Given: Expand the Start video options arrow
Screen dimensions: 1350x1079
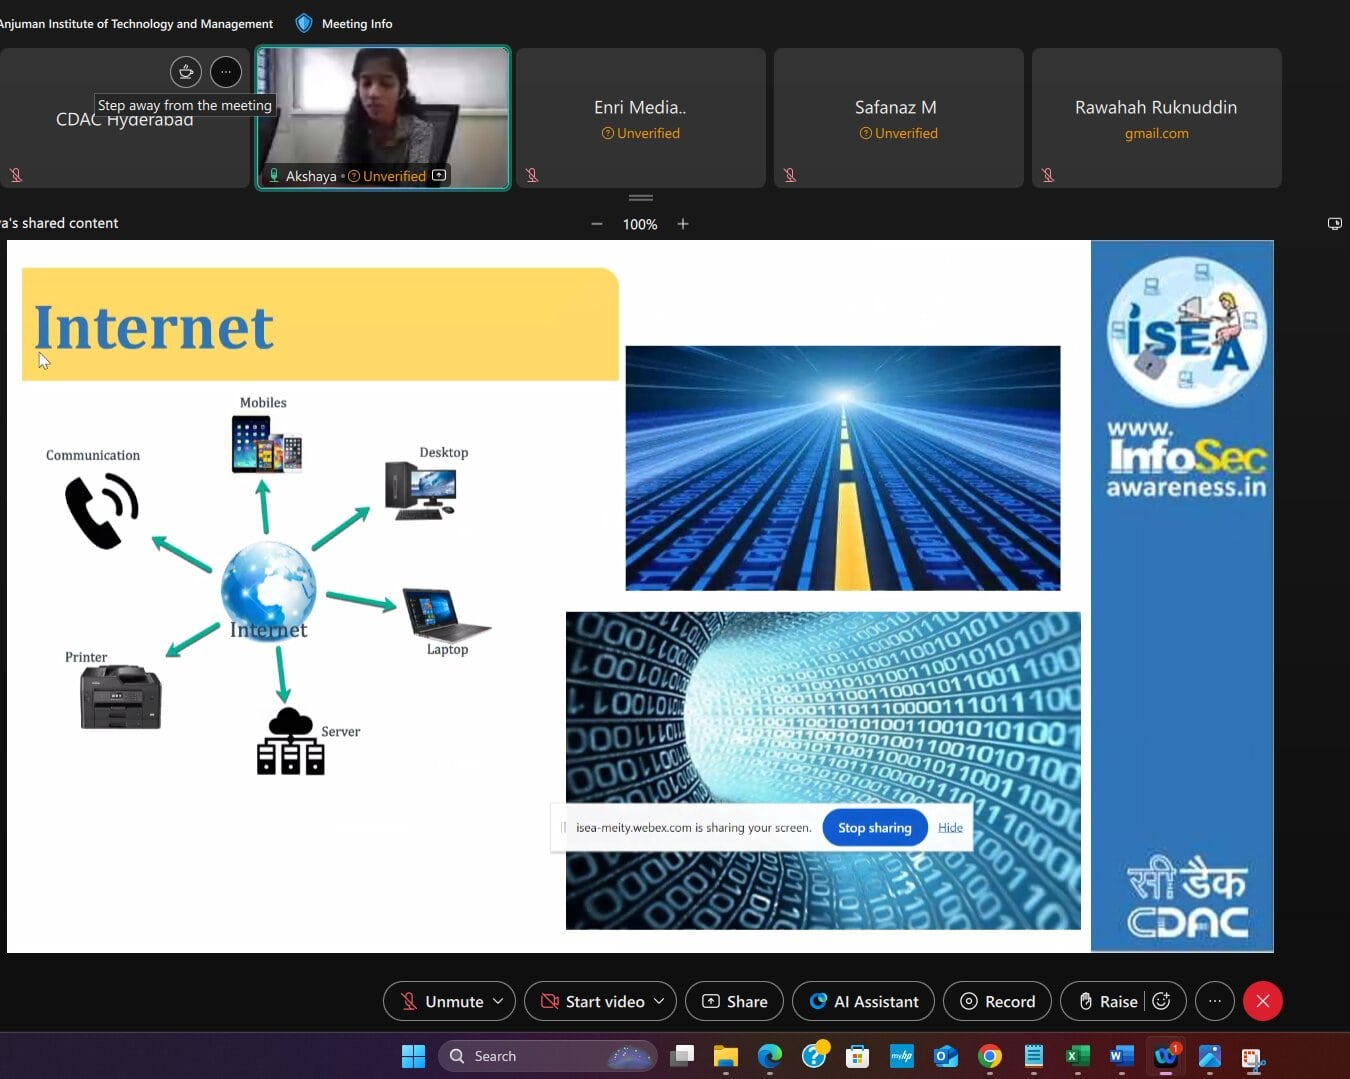Looking at the screenshot, I should click(659, 1001).
